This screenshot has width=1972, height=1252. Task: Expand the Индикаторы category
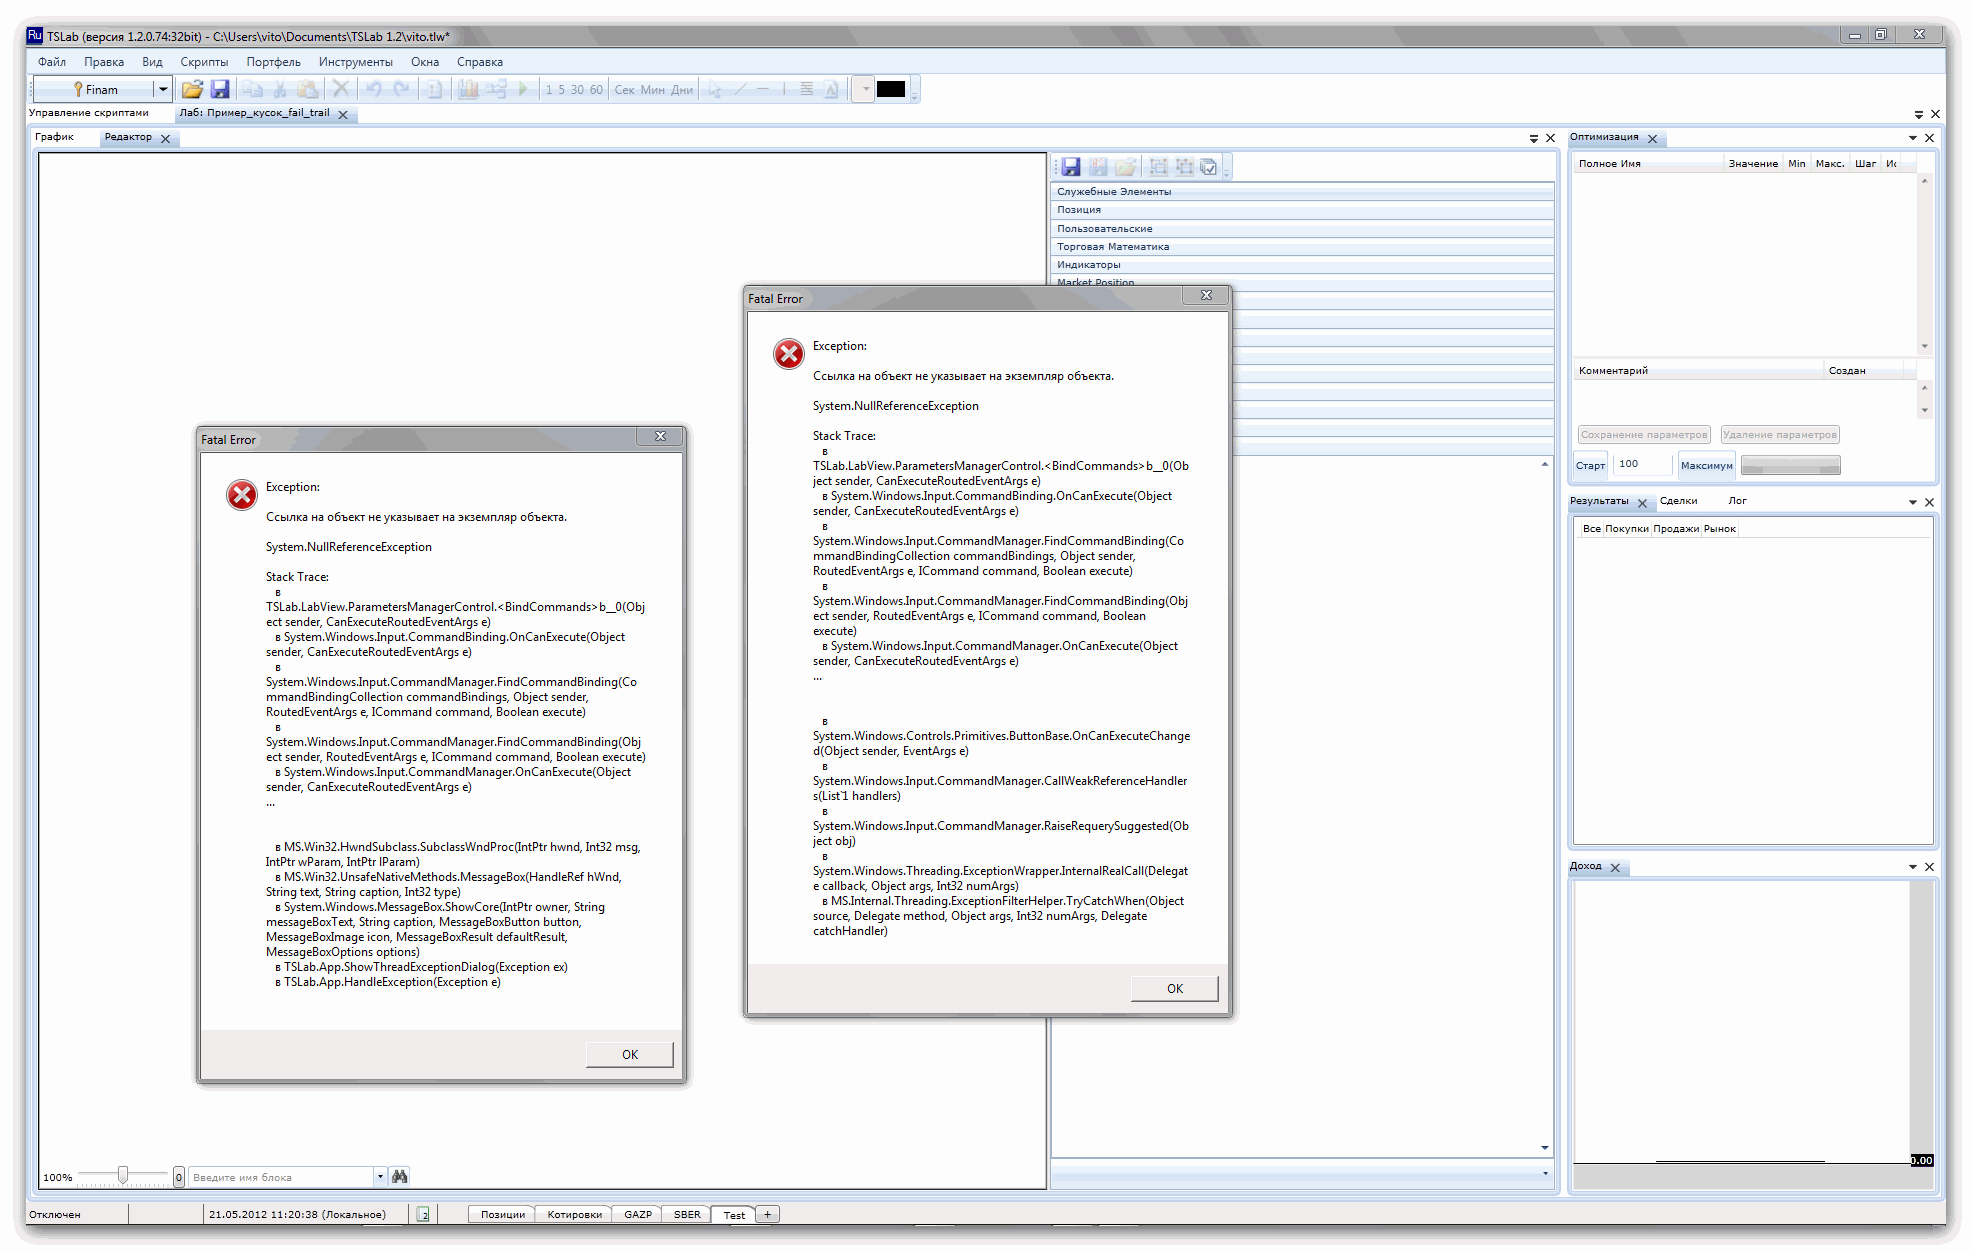[x=1089, y=265]
